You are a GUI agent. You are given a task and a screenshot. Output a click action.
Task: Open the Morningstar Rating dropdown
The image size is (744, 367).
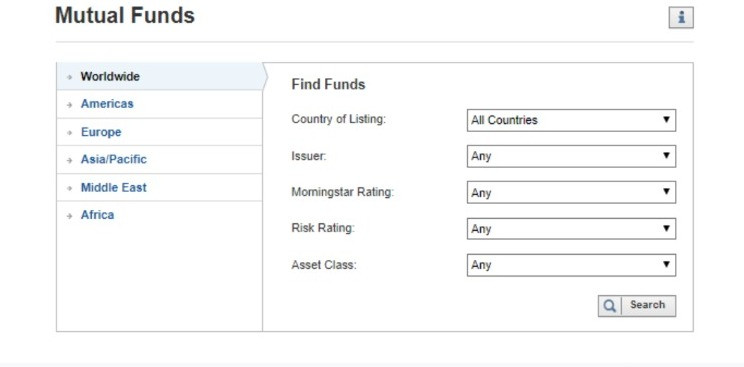[571, 192]
